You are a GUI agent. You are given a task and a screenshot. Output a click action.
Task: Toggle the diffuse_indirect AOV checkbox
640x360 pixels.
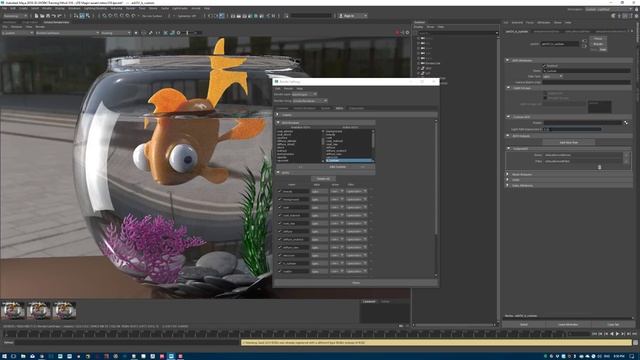280,239
